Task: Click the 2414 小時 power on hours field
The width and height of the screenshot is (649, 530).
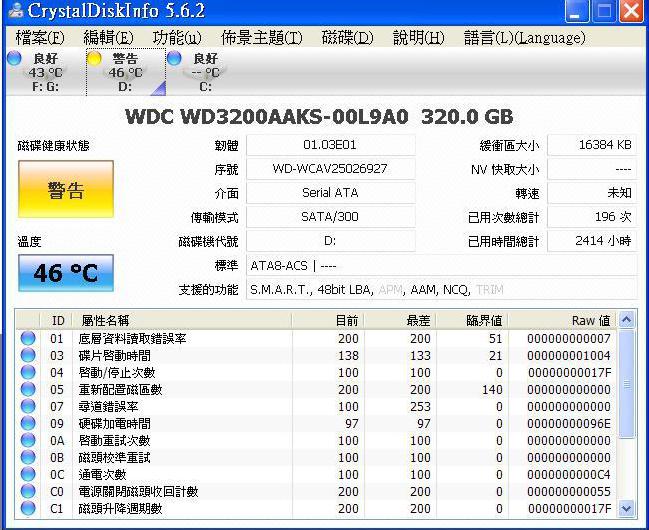Action: (x=592, y=241)
